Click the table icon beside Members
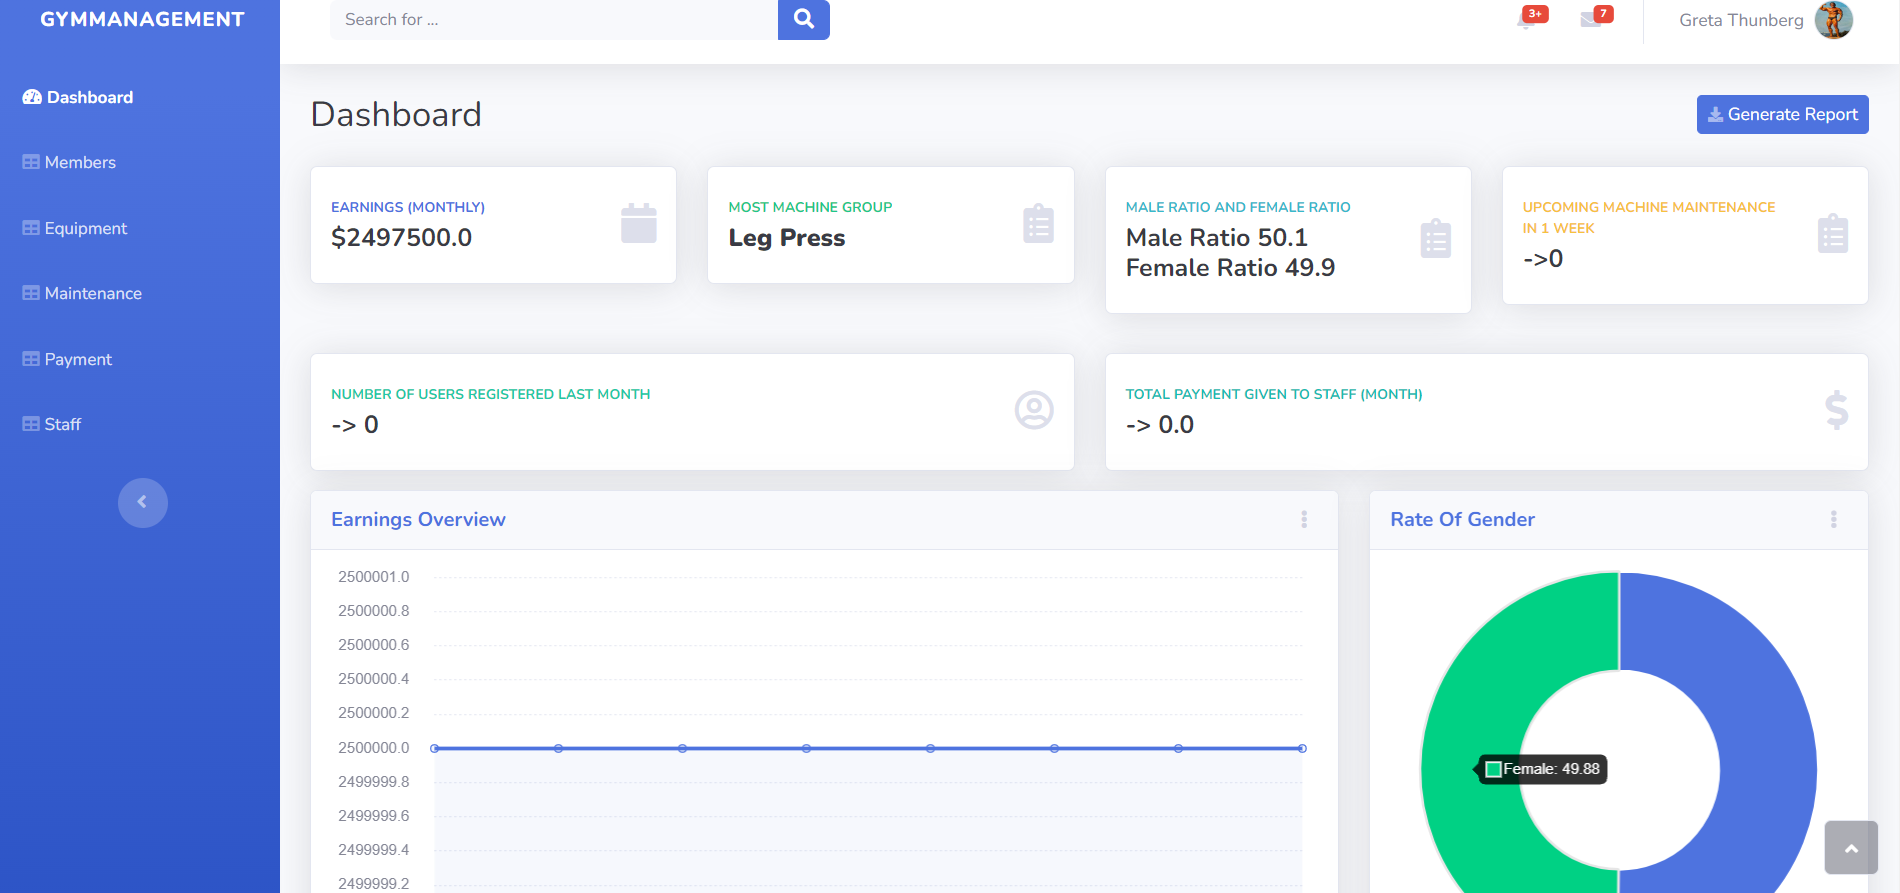Image resolution: width=1900 pixels, height=893 pixels. pyautogui.click(x=31, y=162)
